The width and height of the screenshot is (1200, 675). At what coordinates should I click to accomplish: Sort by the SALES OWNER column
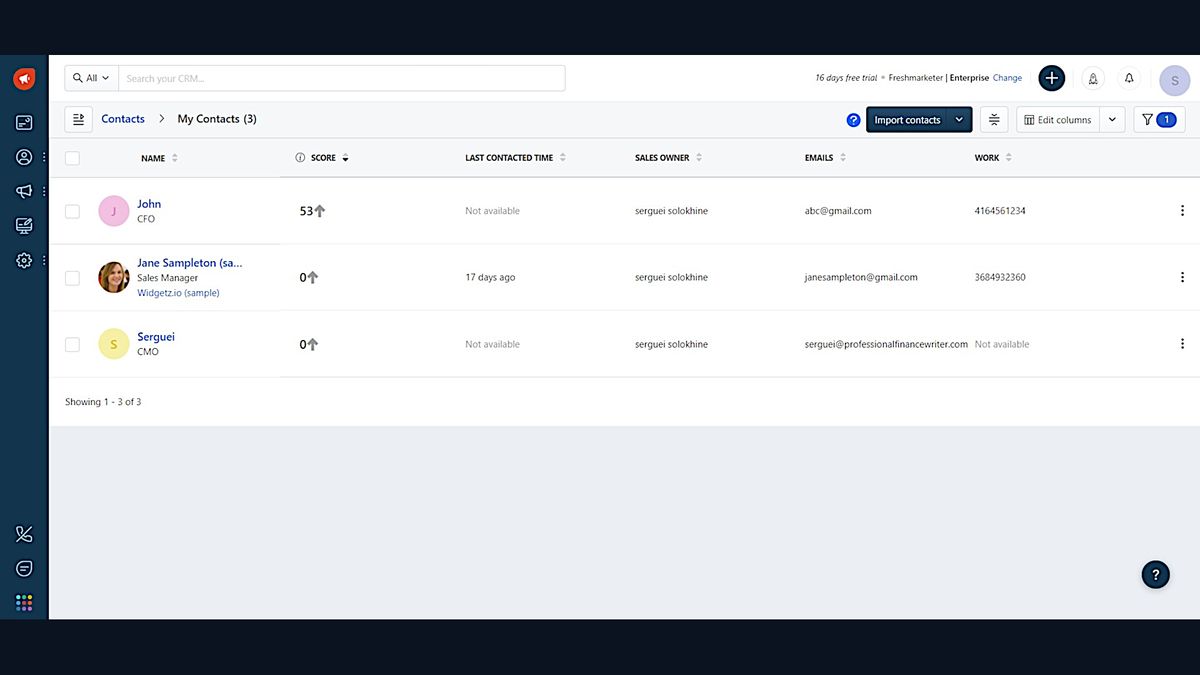pos(668,158)
